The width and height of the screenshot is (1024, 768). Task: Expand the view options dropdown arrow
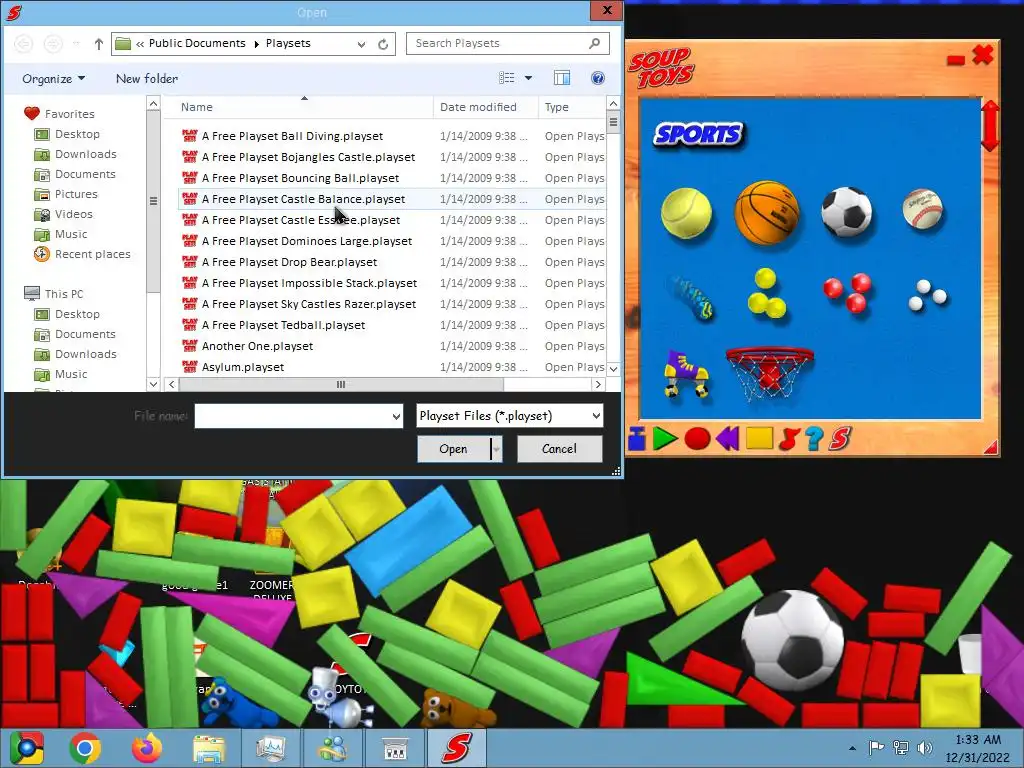click(528, 78)
